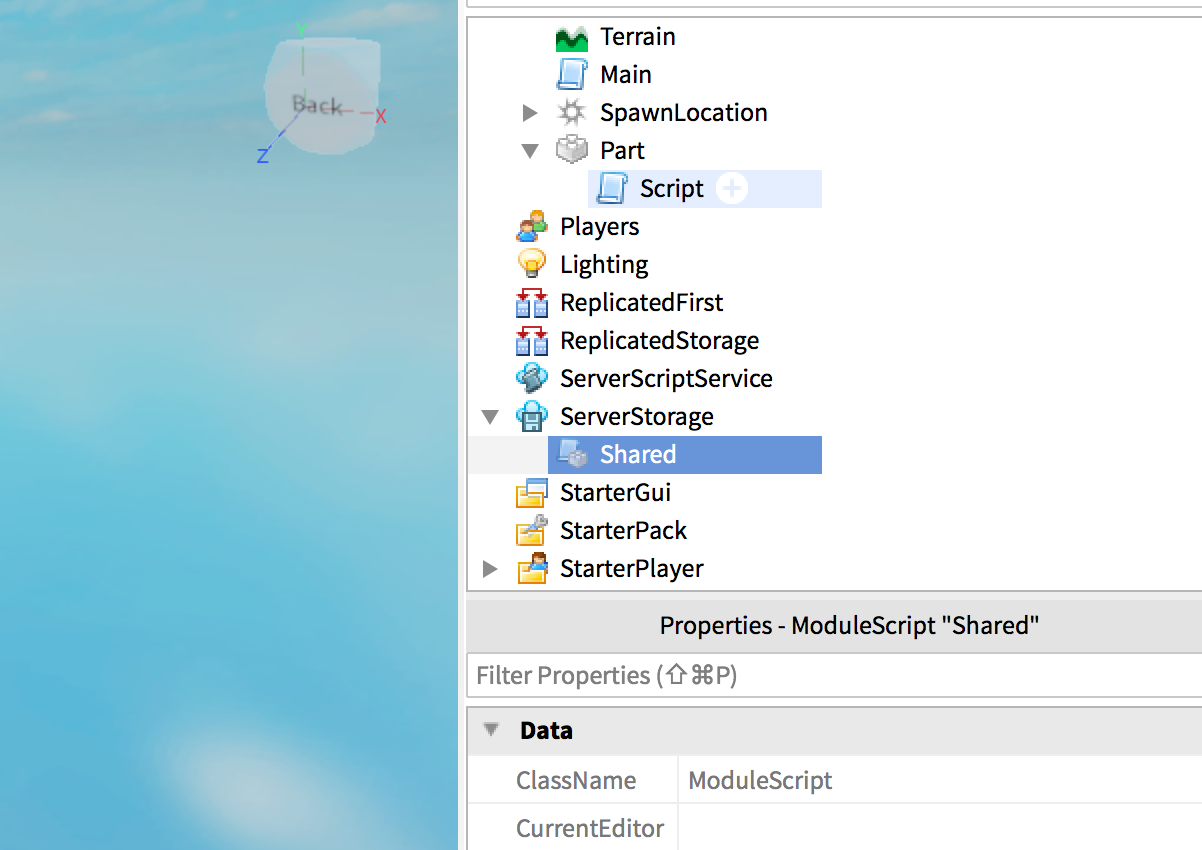Click the Data section header text
The image size is (1202, 850).
[546, 731]
